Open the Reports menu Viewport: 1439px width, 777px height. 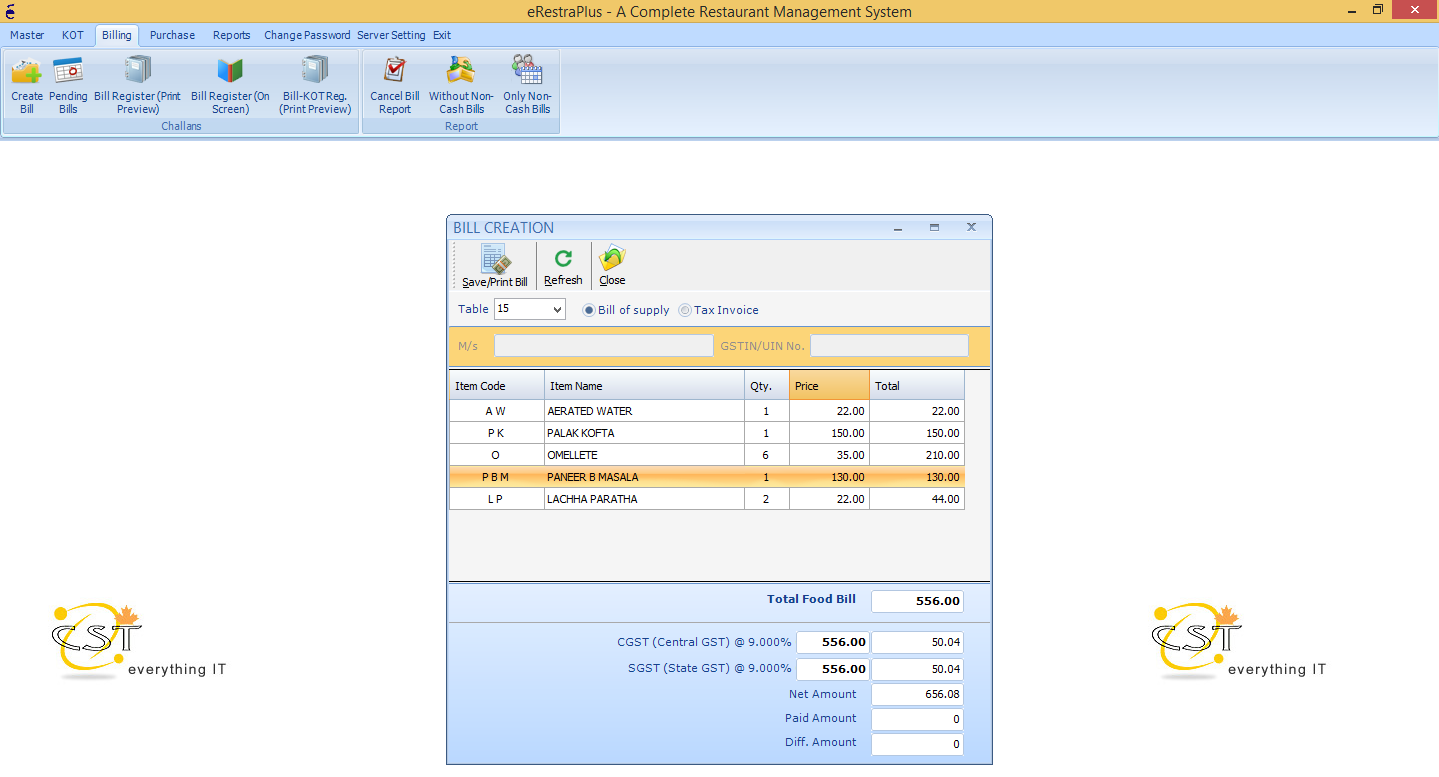click(232, 35)
